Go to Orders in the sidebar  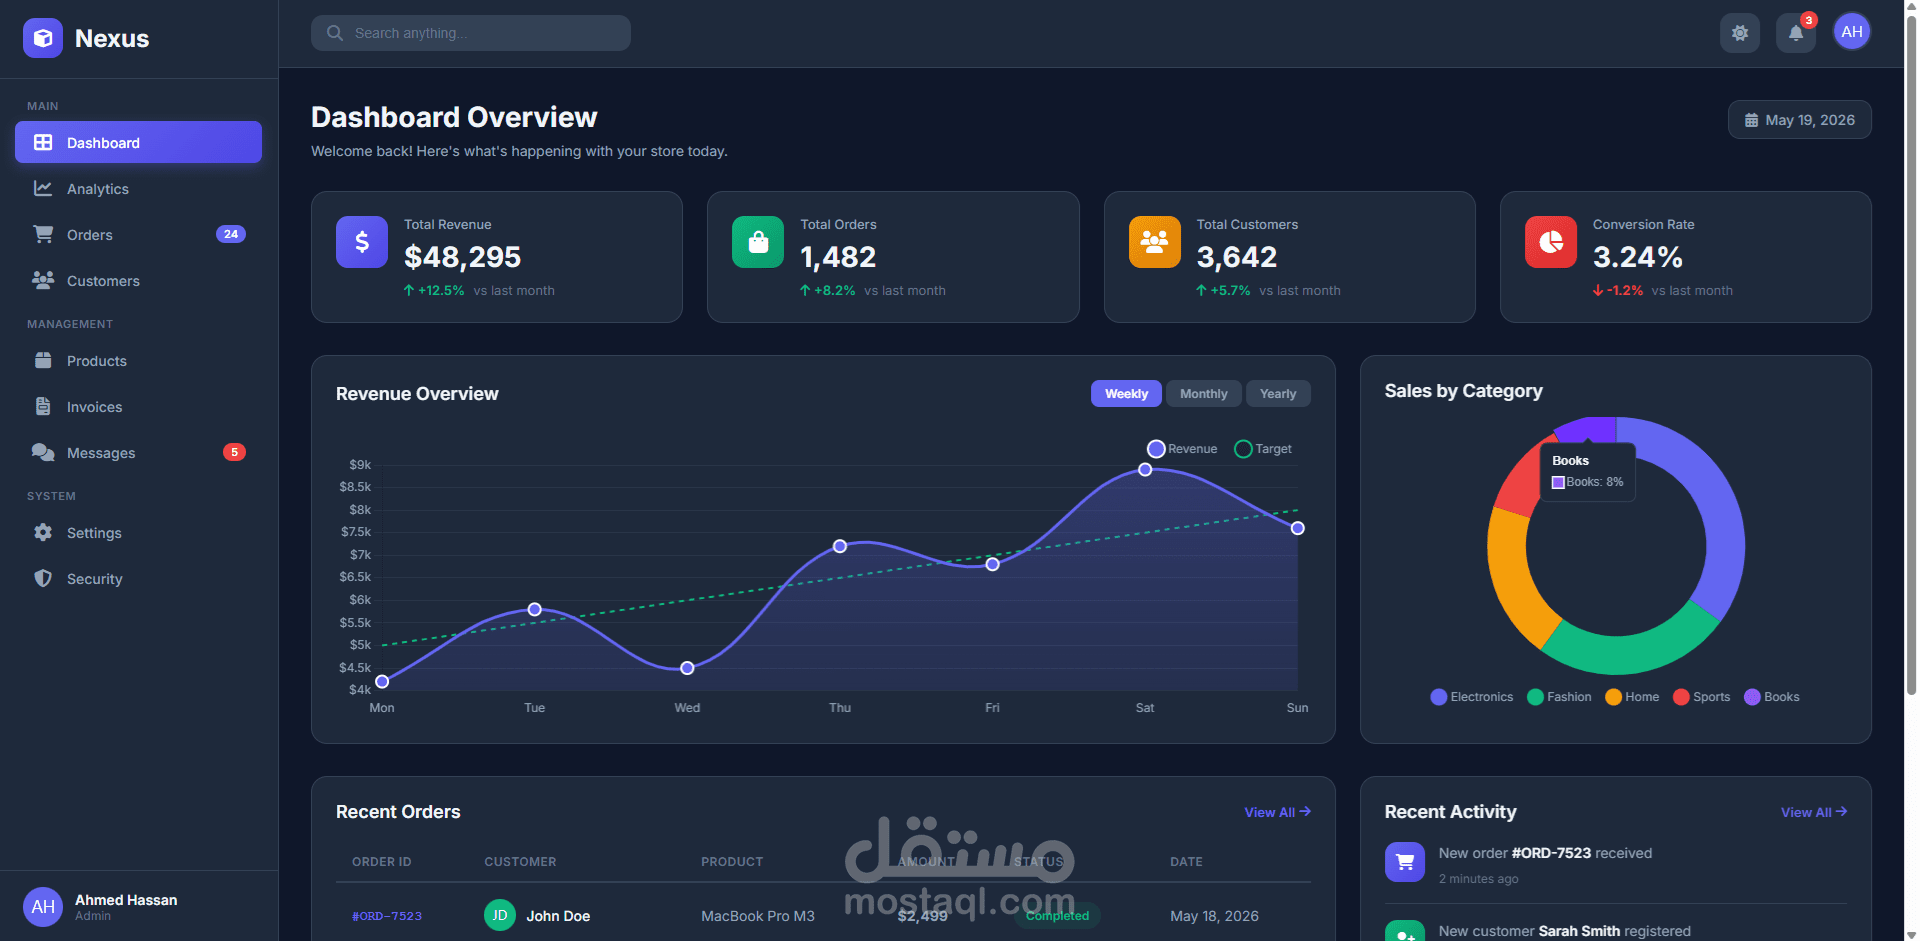tap(138, 234)
